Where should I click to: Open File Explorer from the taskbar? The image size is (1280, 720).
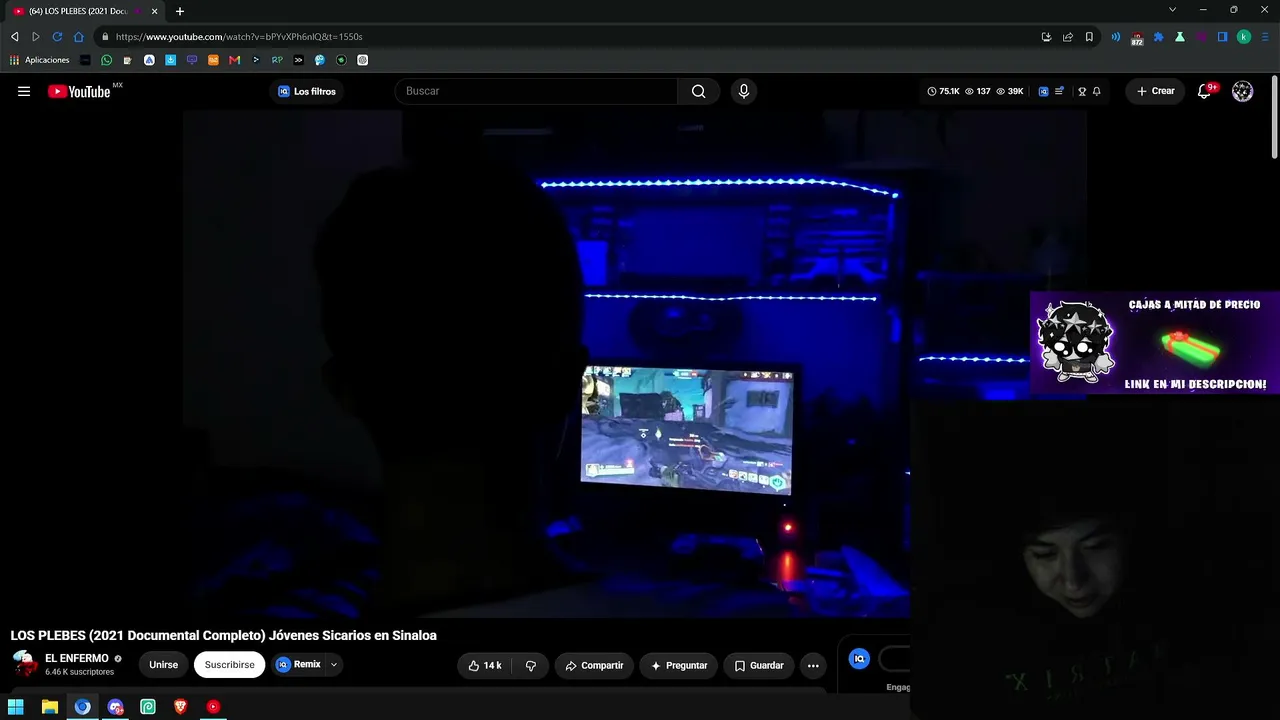49,707
